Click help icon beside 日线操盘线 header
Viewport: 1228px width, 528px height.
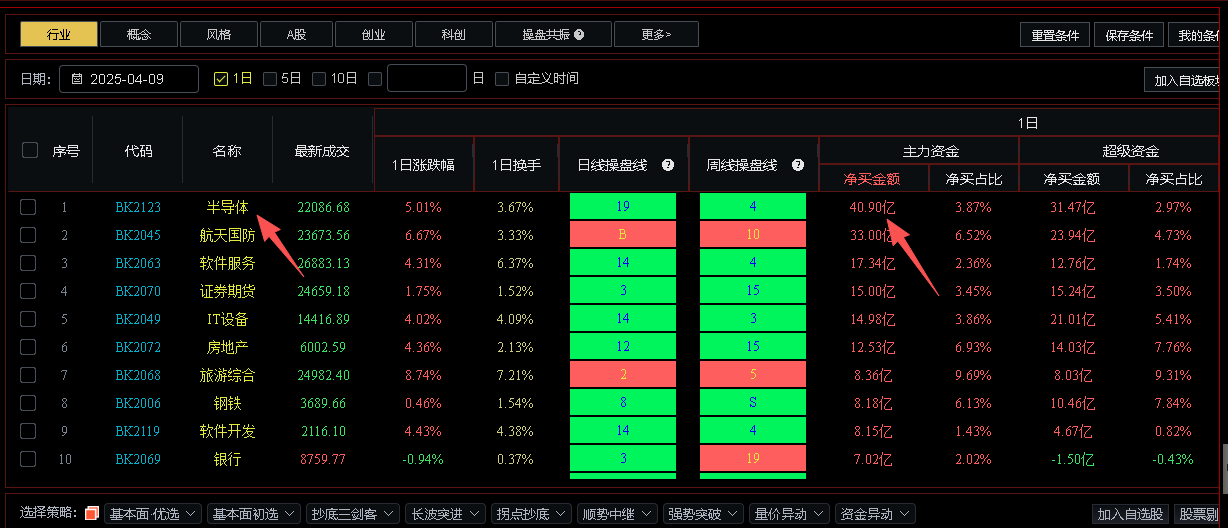[x=668, y=165]
